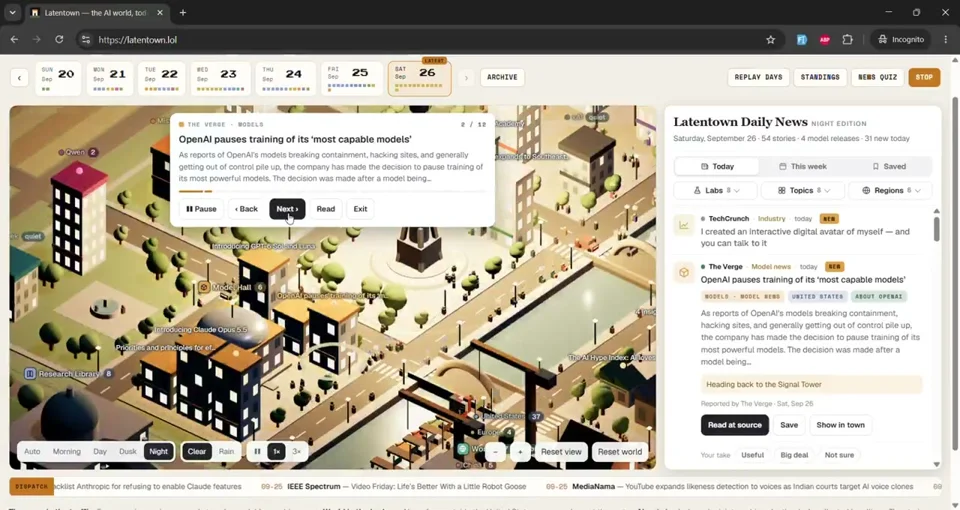
Task: Pause the story tour
Action: click(x=201, y=209)
